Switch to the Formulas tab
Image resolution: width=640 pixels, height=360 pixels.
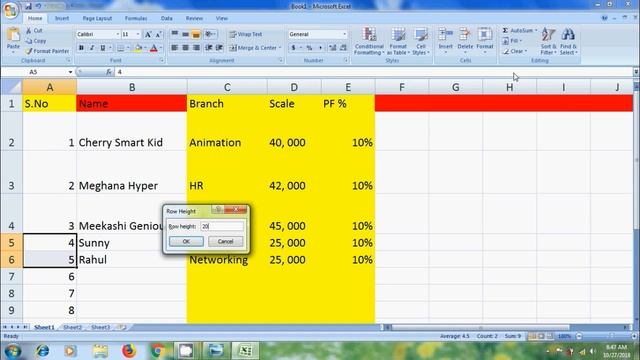click(136, 18)
